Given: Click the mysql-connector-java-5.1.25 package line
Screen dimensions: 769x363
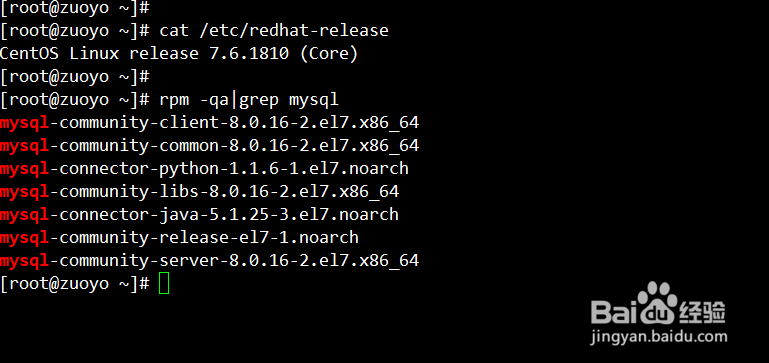Looking at the screenshot, I should pos(199,215).
